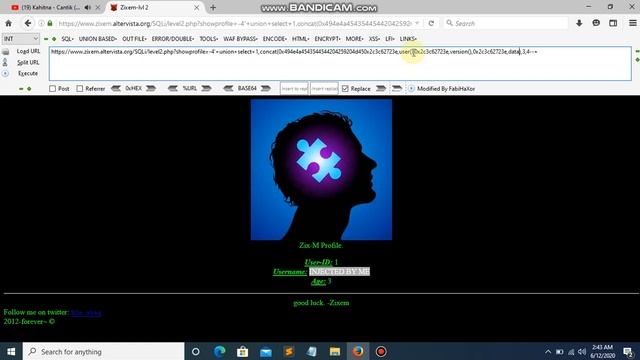Click the HackBar URL text area
Viewport: 640px width, 360px height.
click(340, 64)
